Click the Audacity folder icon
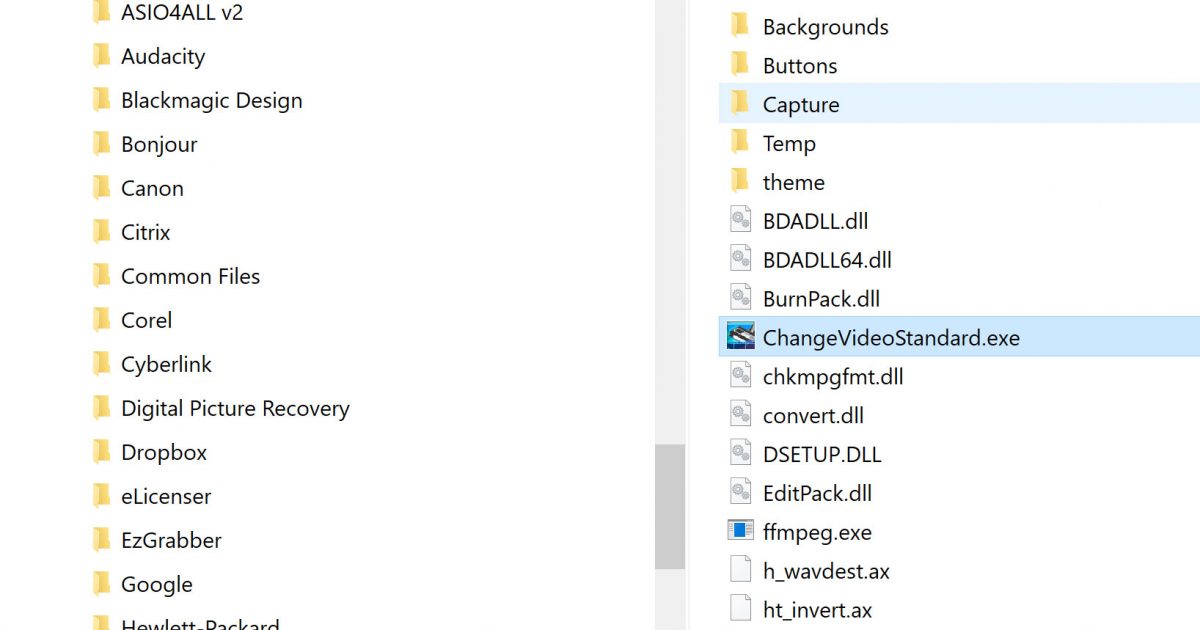The height and width of the screenshot is (630, 1200). pos(101,56)
